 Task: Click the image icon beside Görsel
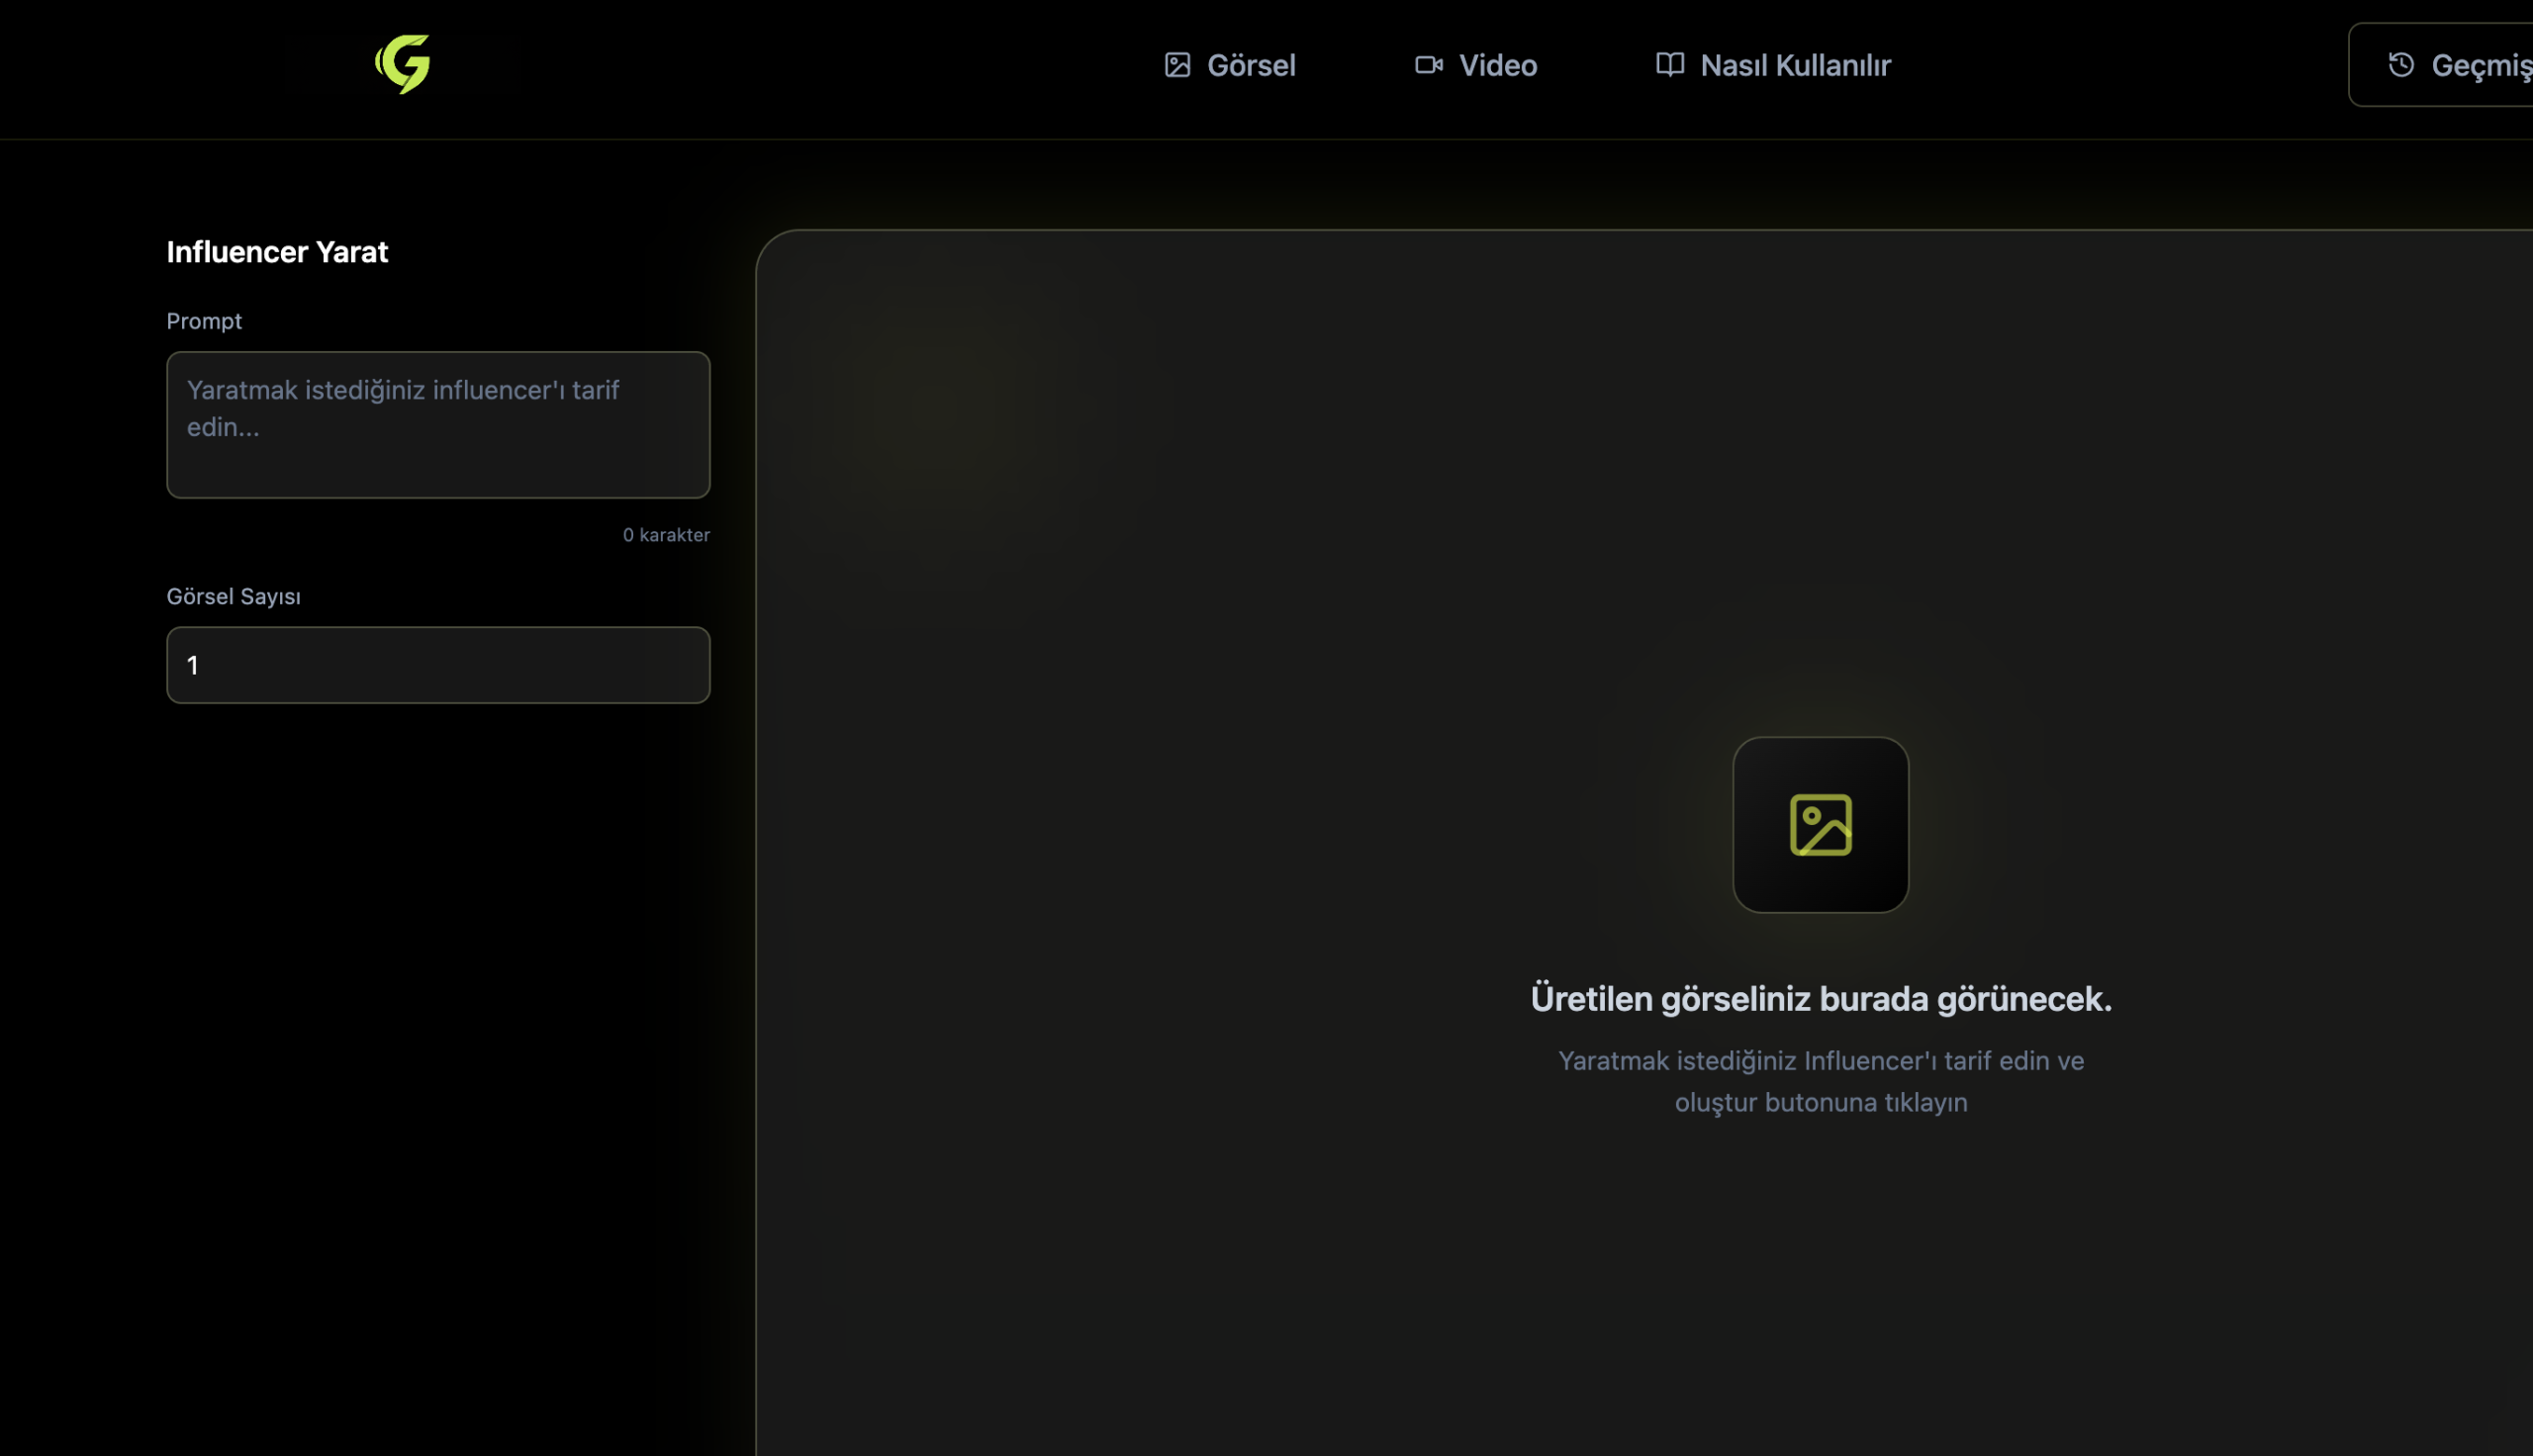1177,65
